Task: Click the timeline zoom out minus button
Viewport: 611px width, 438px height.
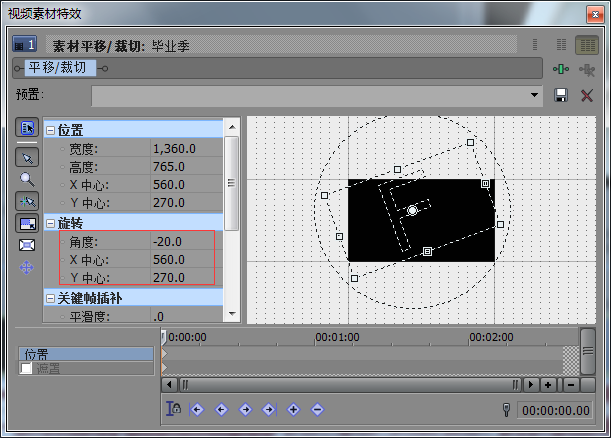Action: (569, 384)
